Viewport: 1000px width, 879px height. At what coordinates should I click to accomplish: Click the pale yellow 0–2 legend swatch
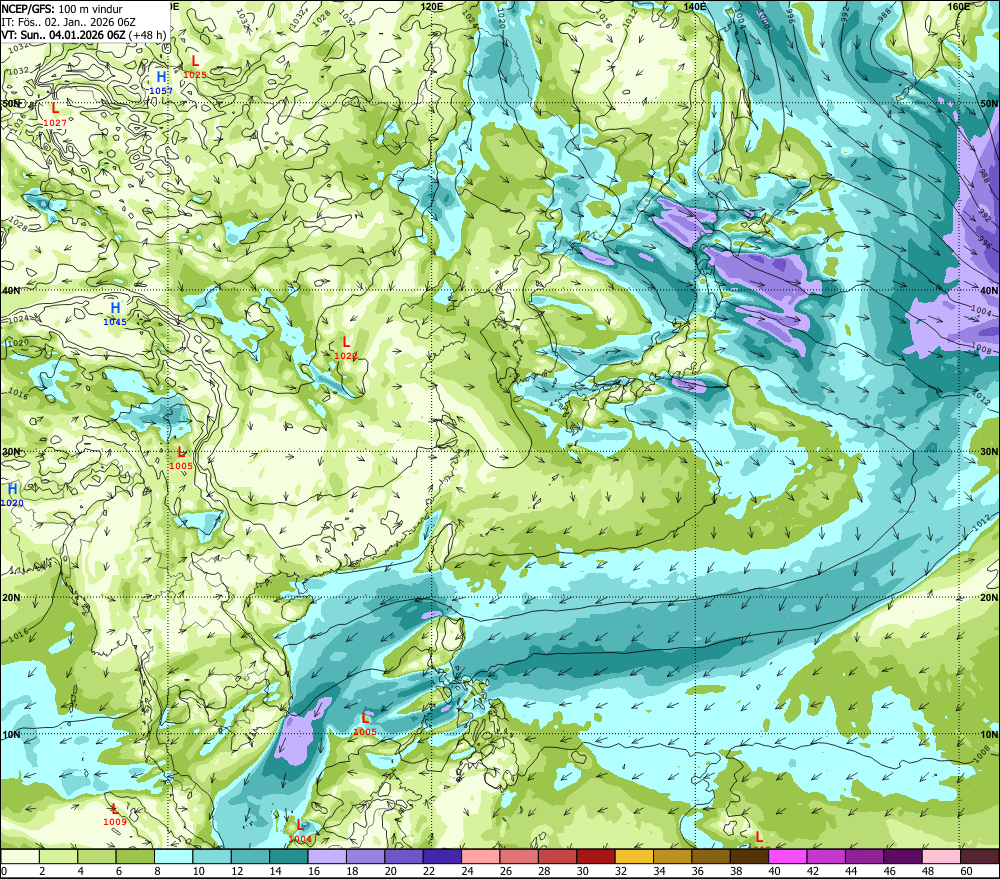pyautogui.click(x=20, y=856)
